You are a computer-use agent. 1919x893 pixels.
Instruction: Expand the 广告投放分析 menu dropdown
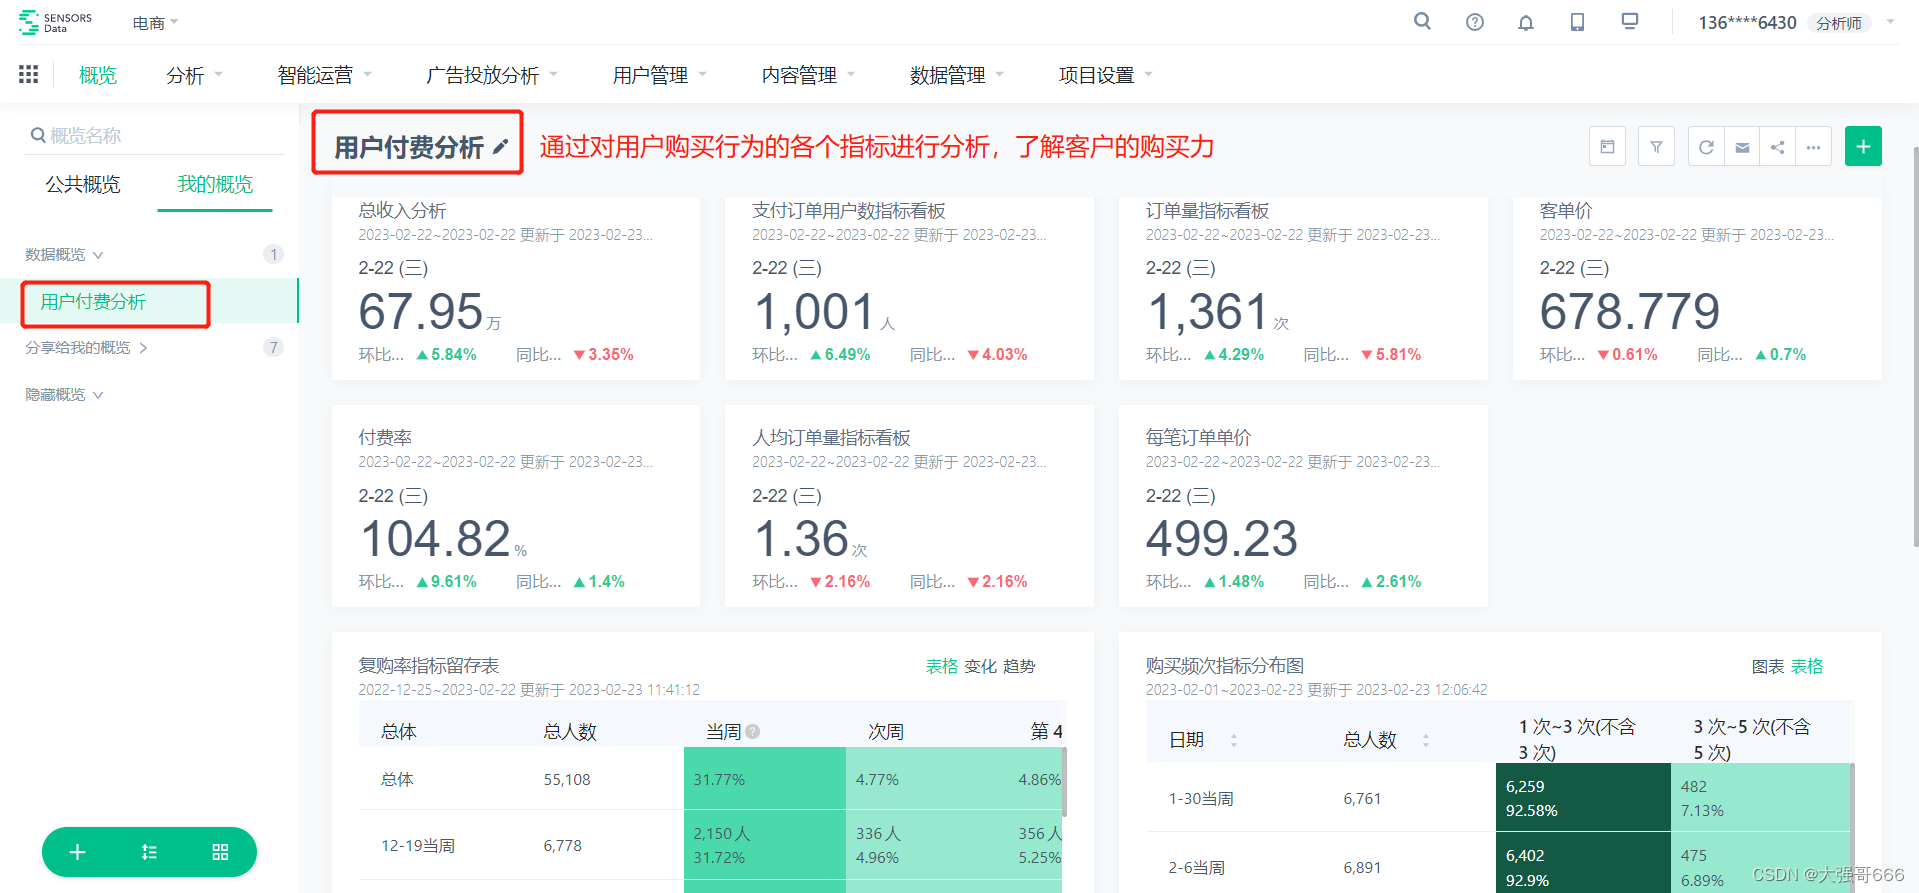coord(492,75)
